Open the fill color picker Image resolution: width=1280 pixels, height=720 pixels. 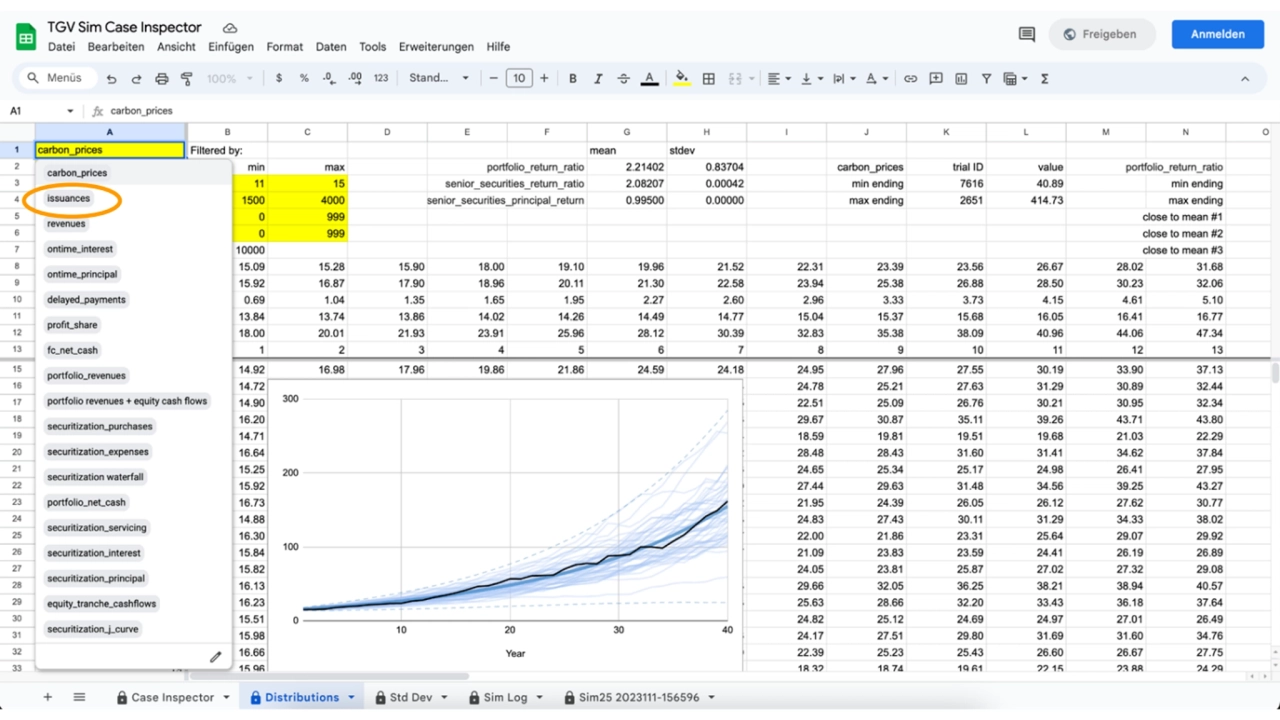tap(682, 79)
